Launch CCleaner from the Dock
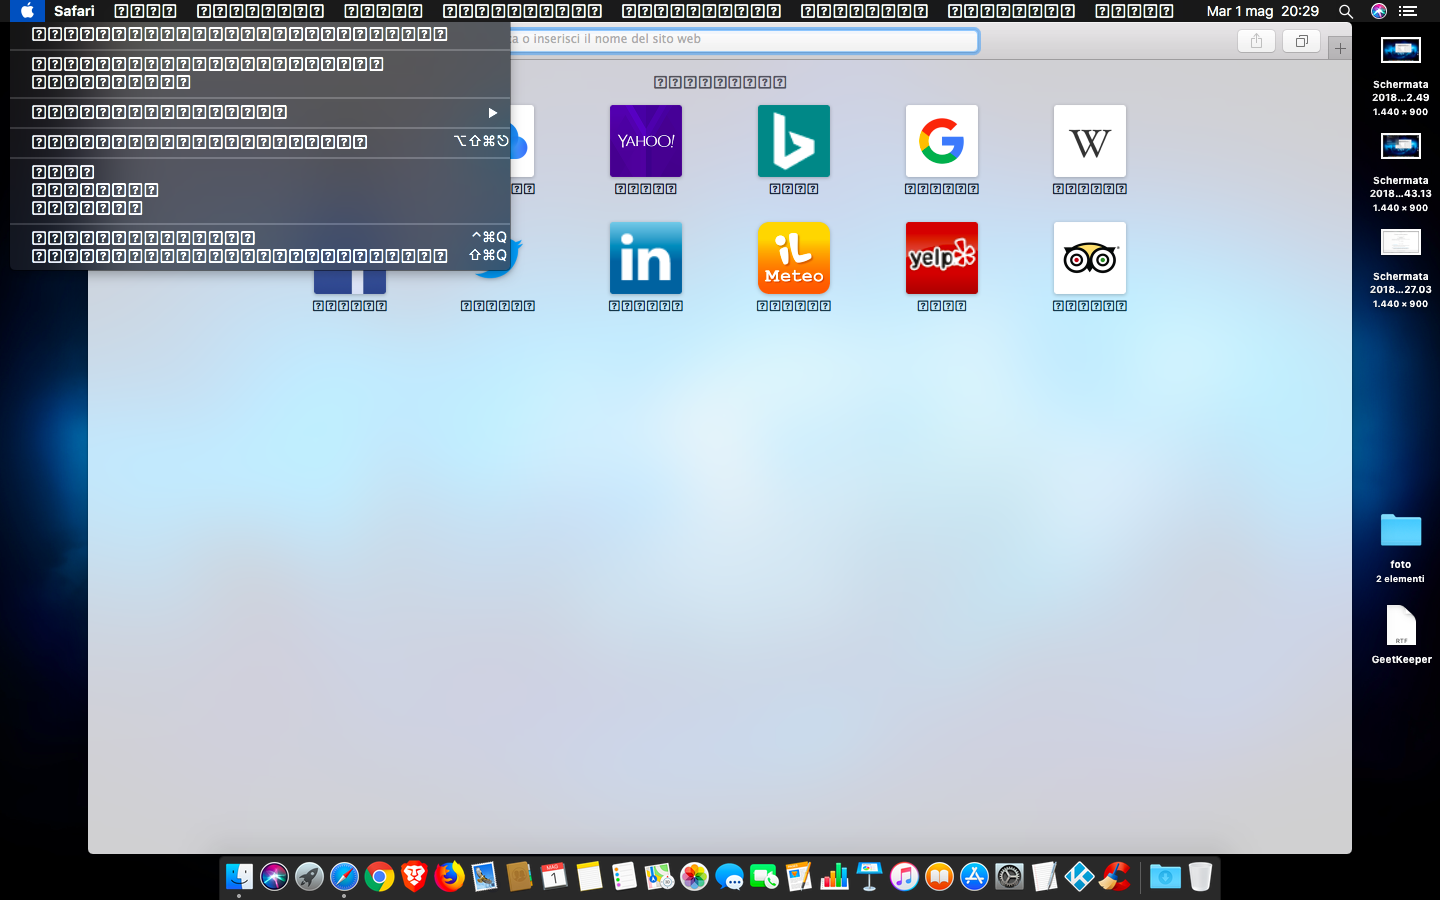 1114,877
